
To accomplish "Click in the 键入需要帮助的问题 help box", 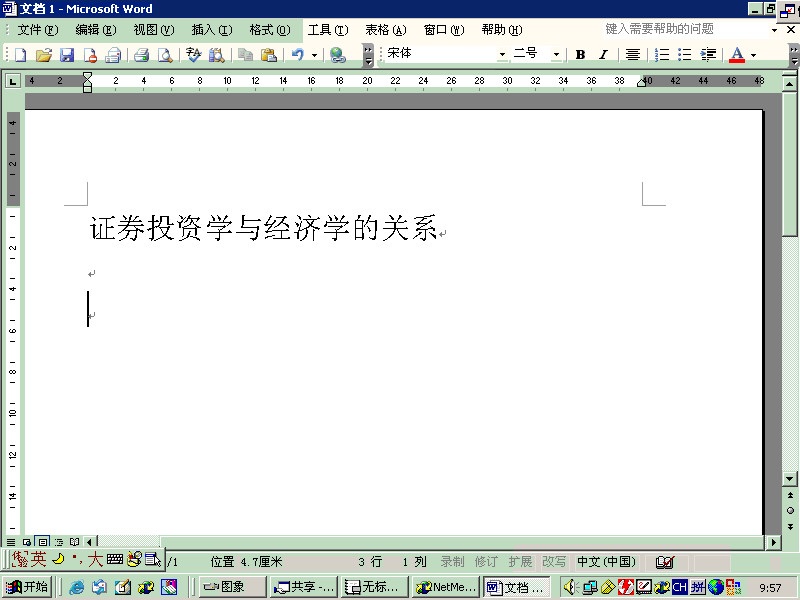I will 684,29.
